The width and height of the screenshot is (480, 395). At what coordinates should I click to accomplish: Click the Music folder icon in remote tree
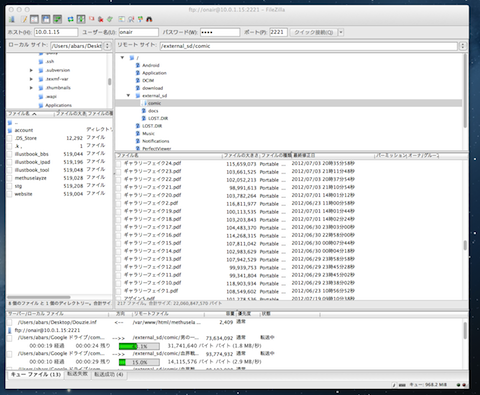[138, 133]
